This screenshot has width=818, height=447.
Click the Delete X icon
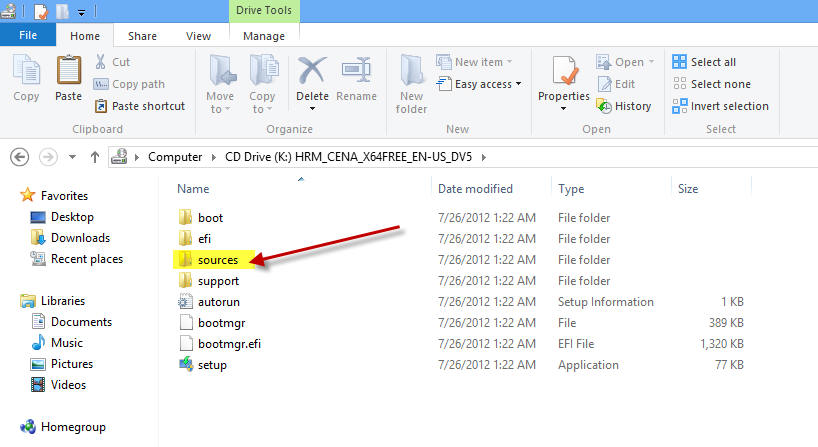(x=312, y=70)
